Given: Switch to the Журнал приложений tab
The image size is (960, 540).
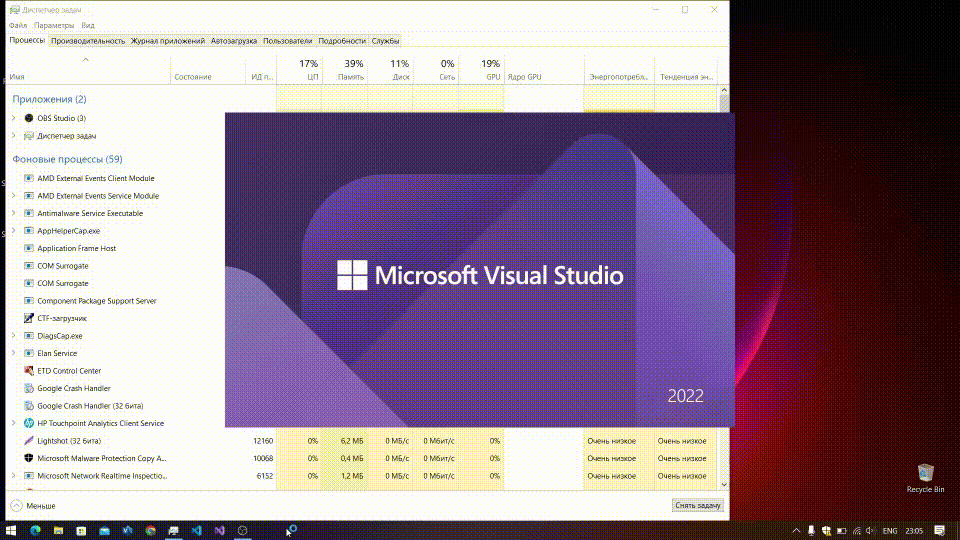Looking at the screenshot, I should (x=168, y=41).
